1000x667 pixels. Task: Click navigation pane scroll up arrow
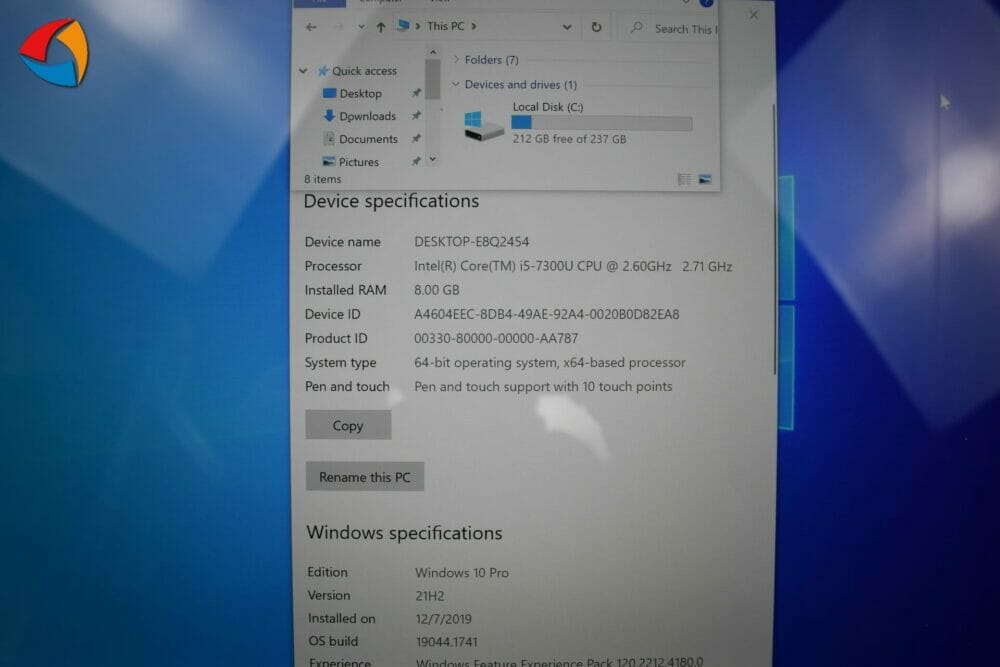click(433, 52)
